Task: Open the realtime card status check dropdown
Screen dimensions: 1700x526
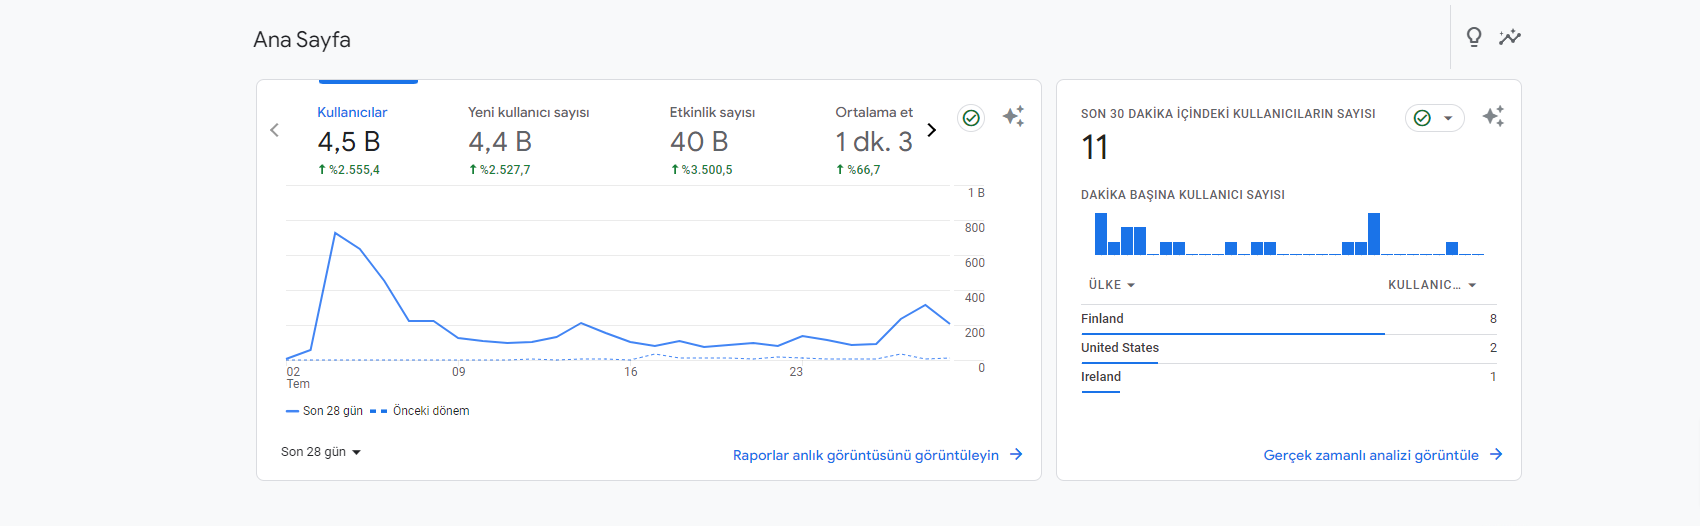Action: coord(1435,118)
